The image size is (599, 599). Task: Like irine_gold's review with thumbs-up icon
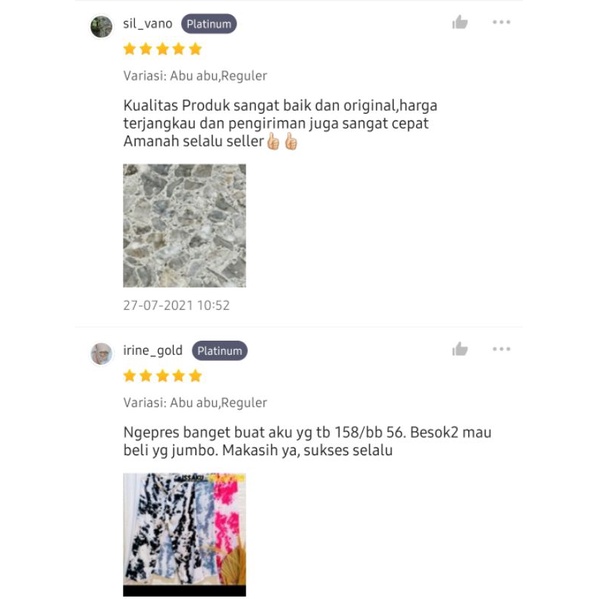pos(460,349)
